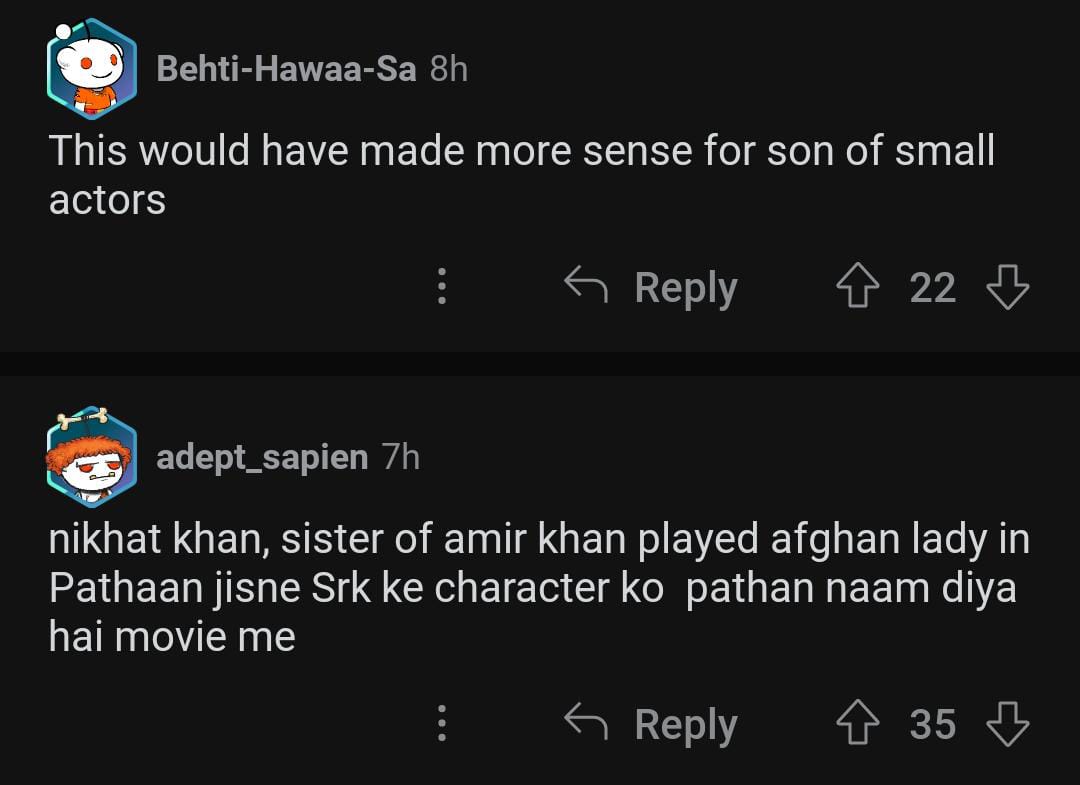Downvote Behti-Hawaa-Sa's comment
Screen dimensions: 1080x785
click(1007, 288)
